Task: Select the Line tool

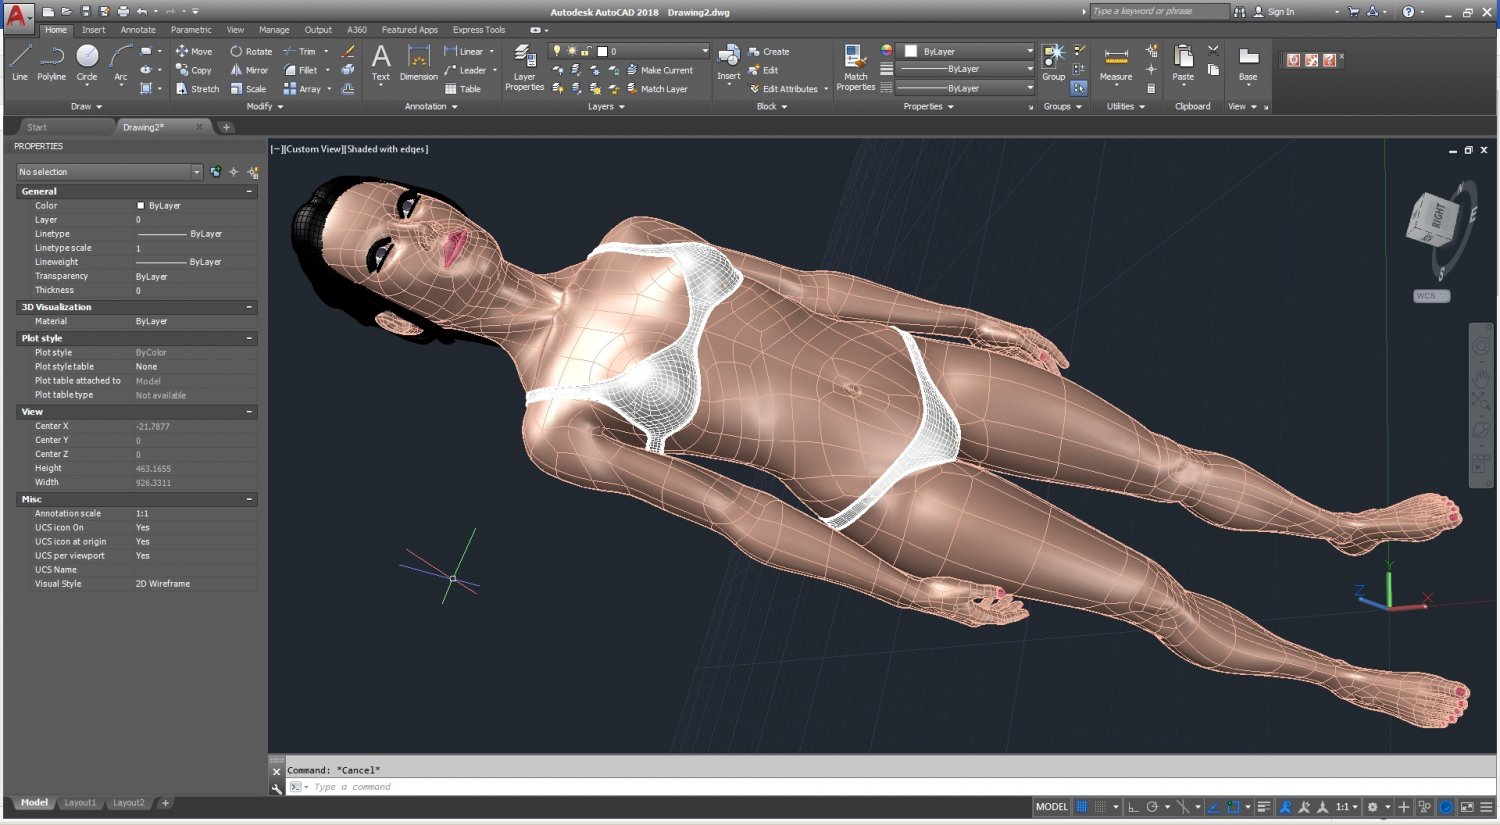Action: [x=19, y=62]
